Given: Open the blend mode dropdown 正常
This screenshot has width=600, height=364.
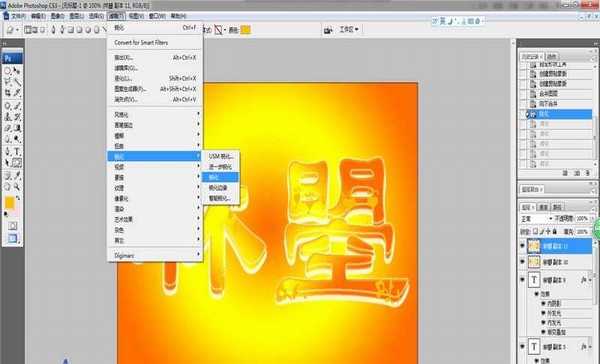Looking at the screenshot, I should (536, 219).
